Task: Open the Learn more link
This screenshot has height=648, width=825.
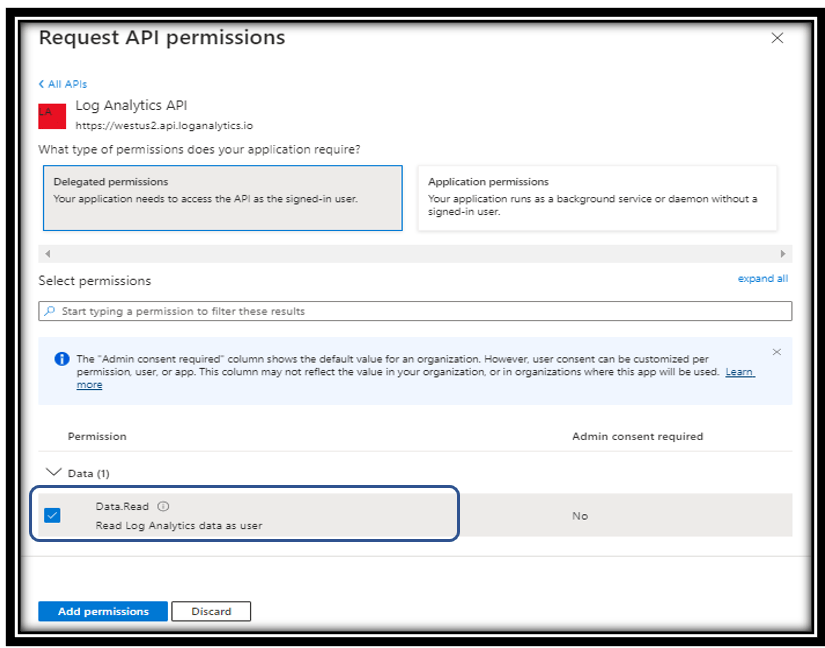Action: [x=740, y=372]
